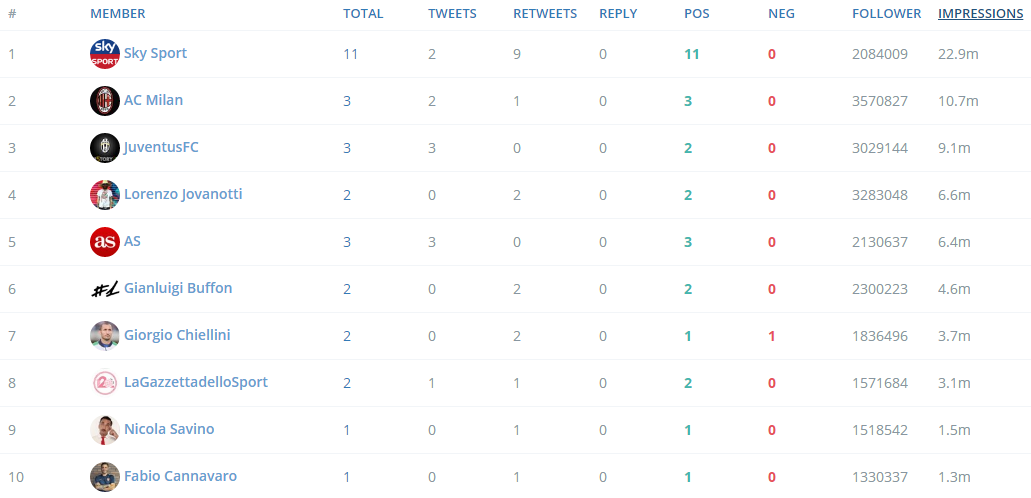The height and width of the screenshot is (498, 1031).
Task: Click Giorgio Chiellini's profile photo
Action: (x=105, y=336)
